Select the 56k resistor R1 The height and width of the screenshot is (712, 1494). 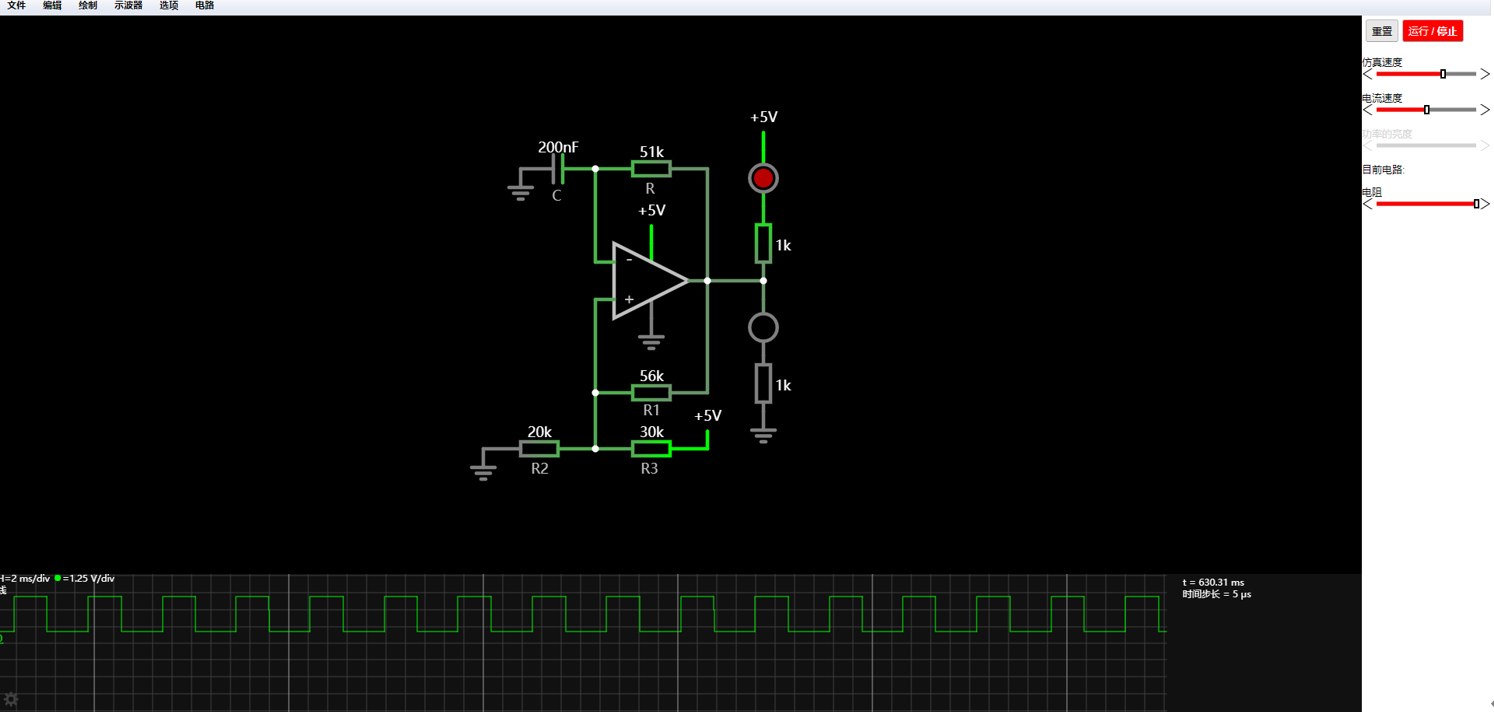[651, 393]
